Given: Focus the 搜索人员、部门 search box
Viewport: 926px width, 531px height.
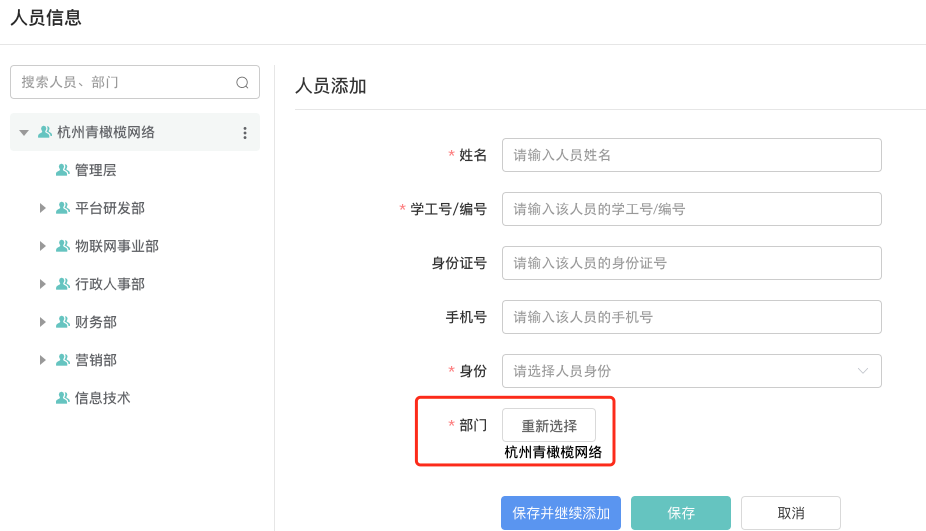Looking at the screenshot, I should pos(135,82).
